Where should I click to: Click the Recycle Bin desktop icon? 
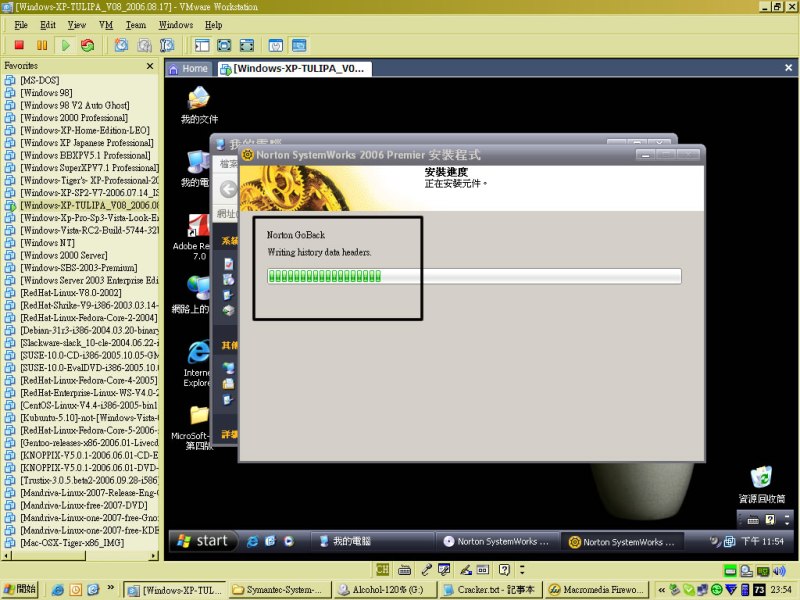click(762, 485)
